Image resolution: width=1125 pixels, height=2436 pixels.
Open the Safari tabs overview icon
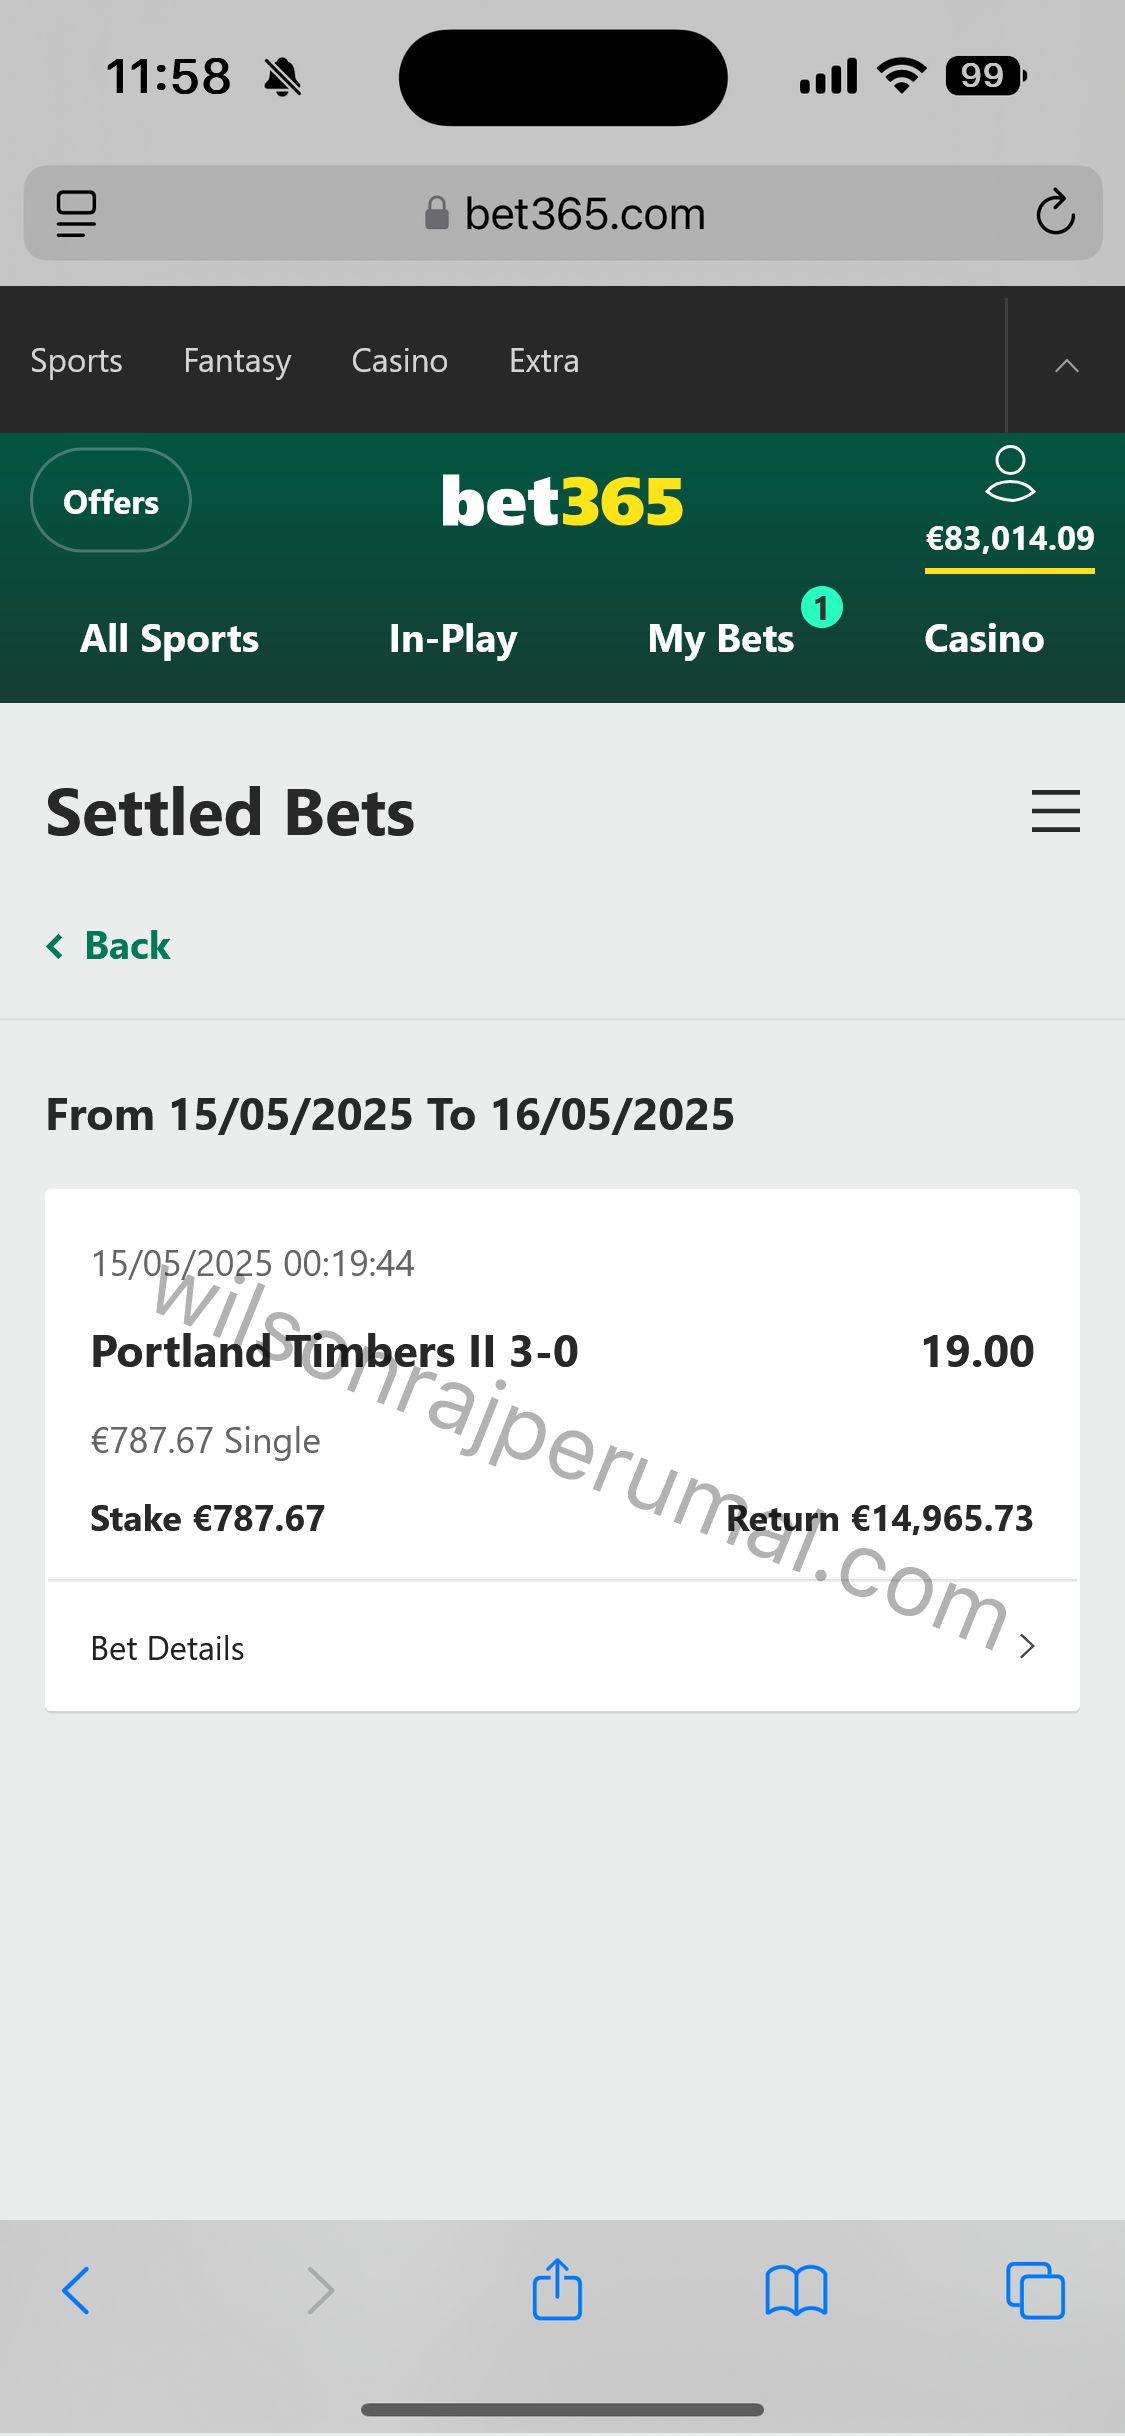[1035, 2290]
